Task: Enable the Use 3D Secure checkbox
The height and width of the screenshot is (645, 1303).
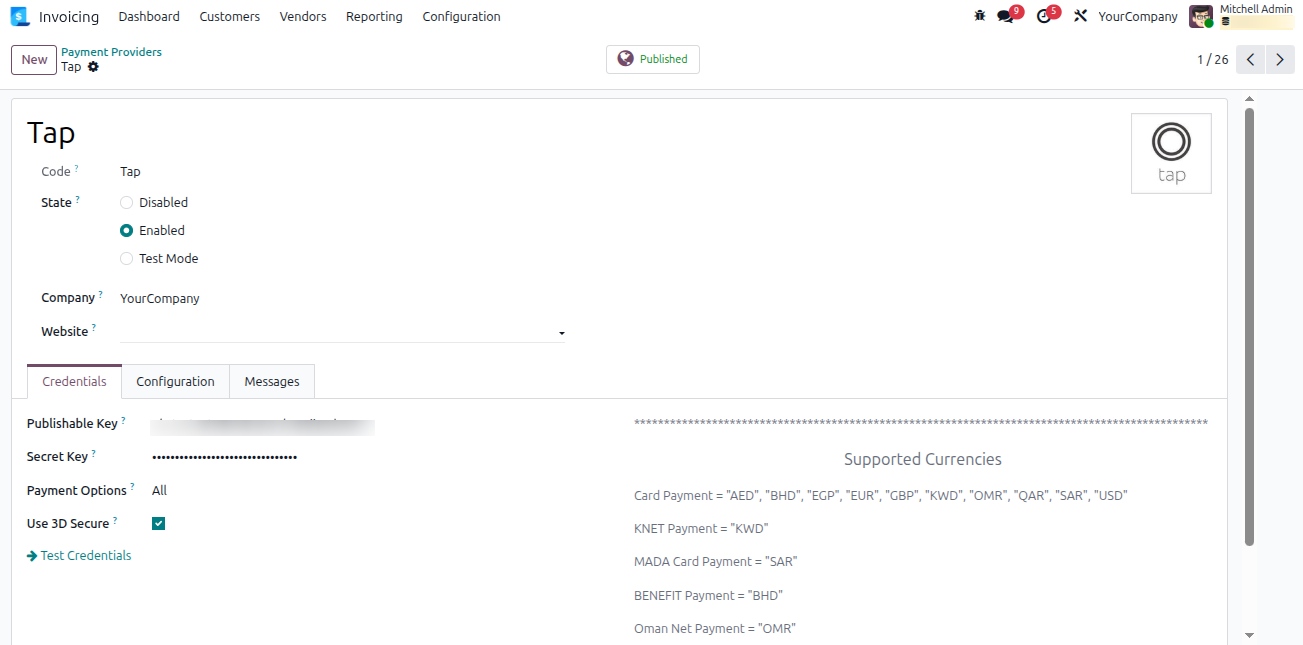Action: click(158, 522)
